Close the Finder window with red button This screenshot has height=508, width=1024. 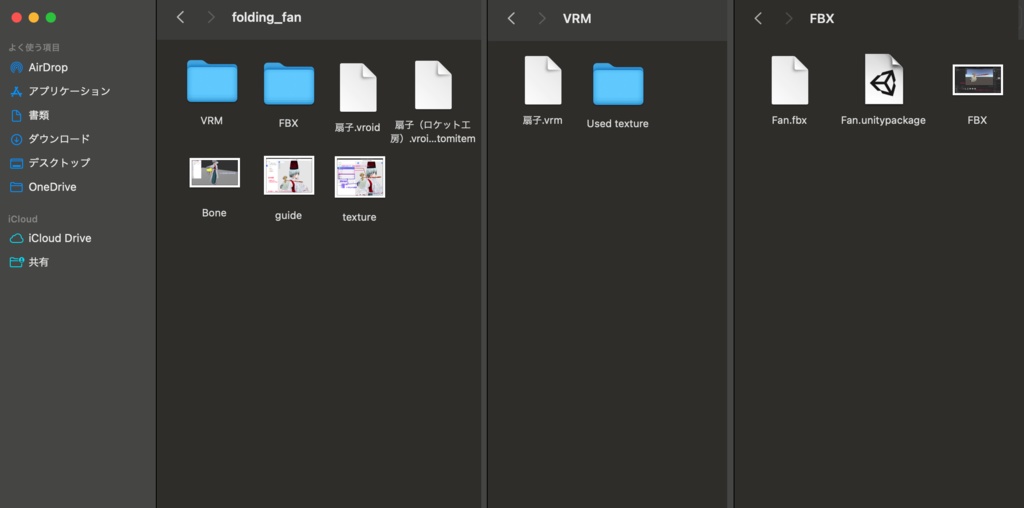point(17,18)
